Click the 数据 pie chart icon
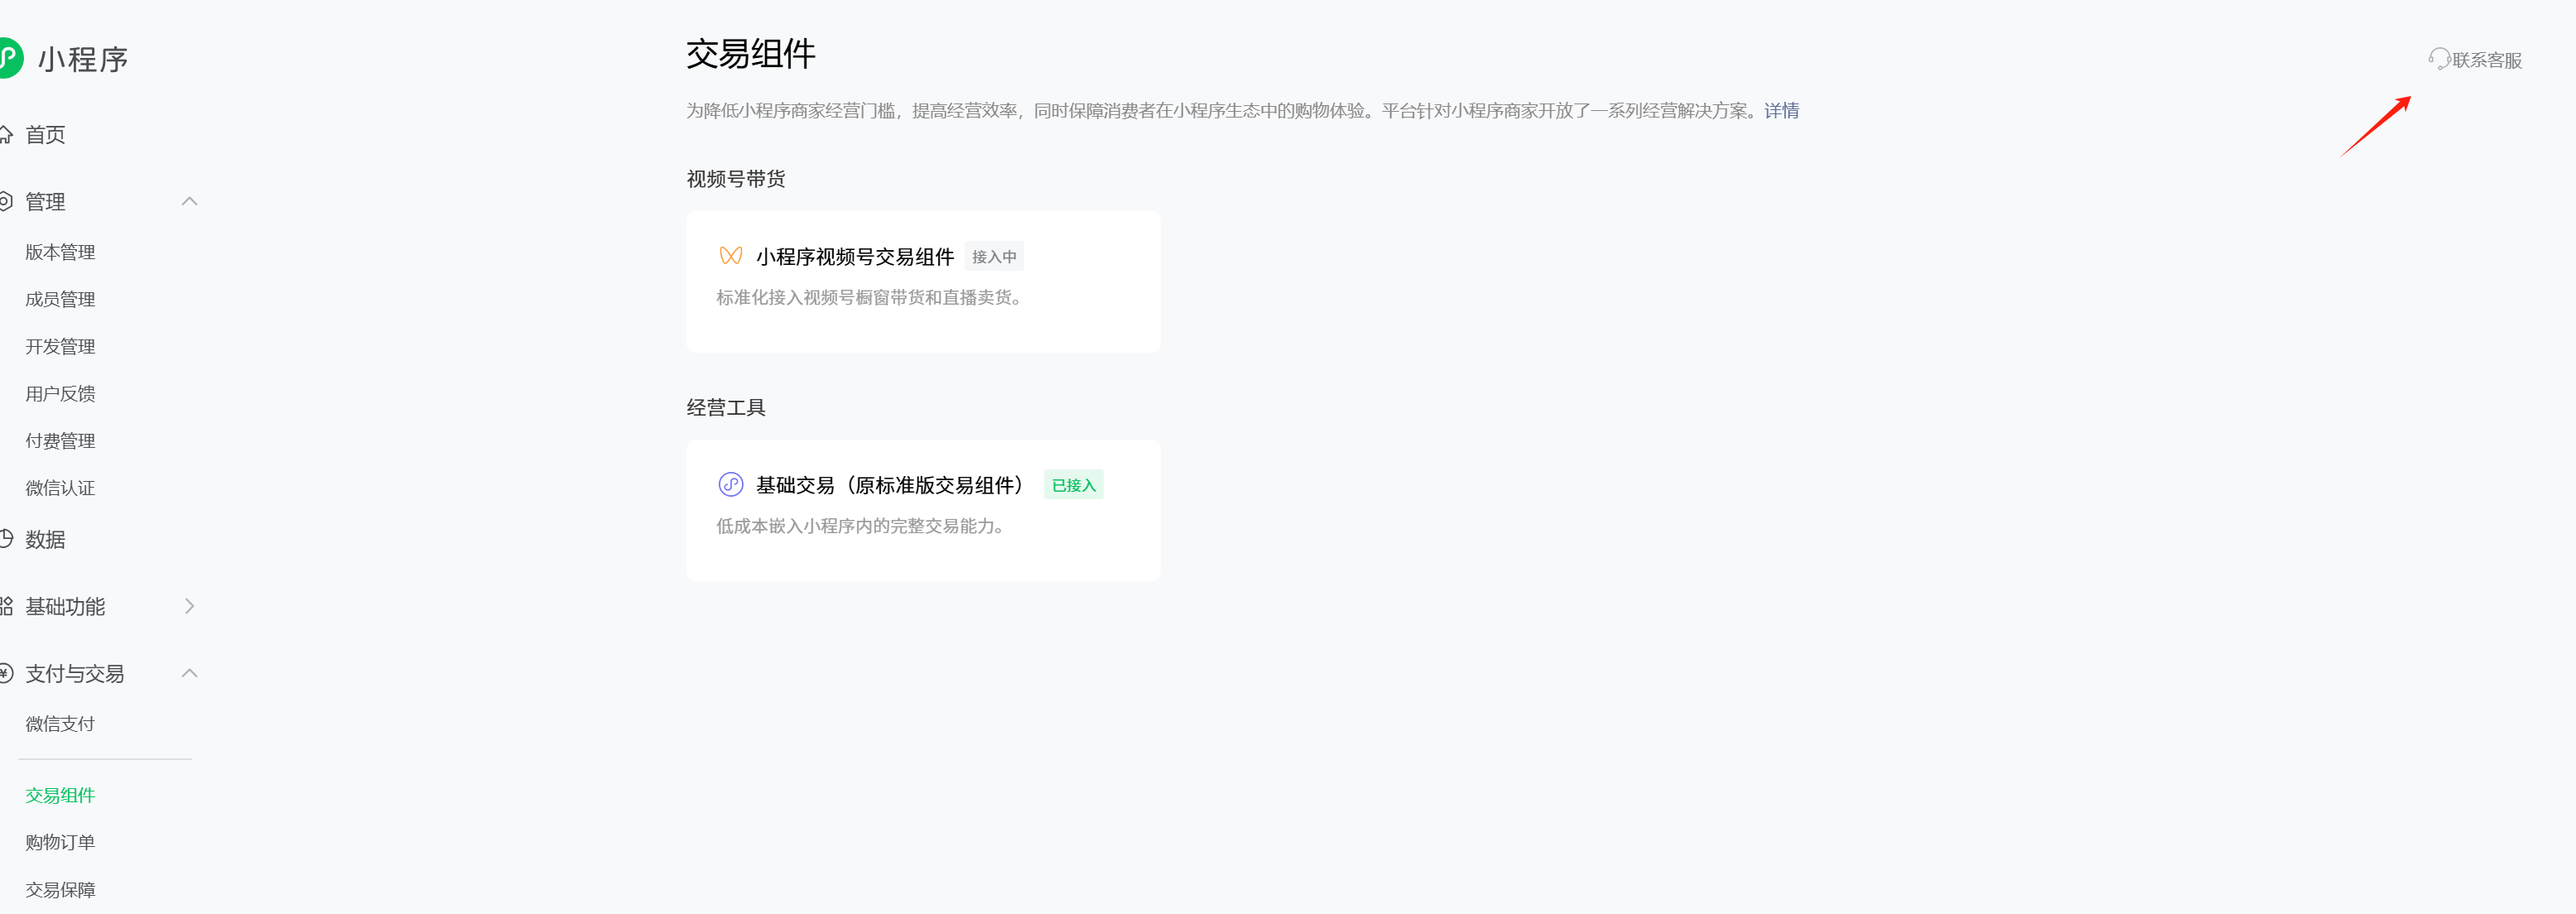 (5, 539)
